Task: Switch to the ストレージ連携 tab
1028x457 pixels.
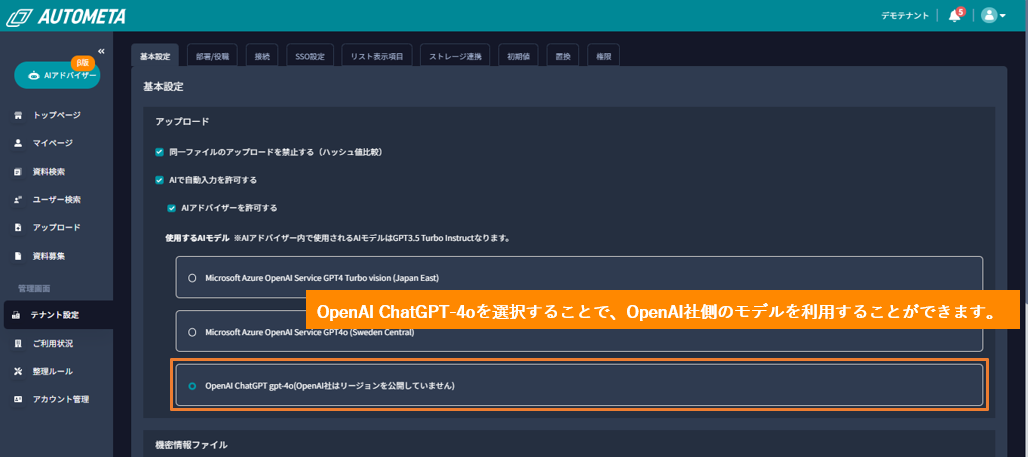Action: [455, 56]
